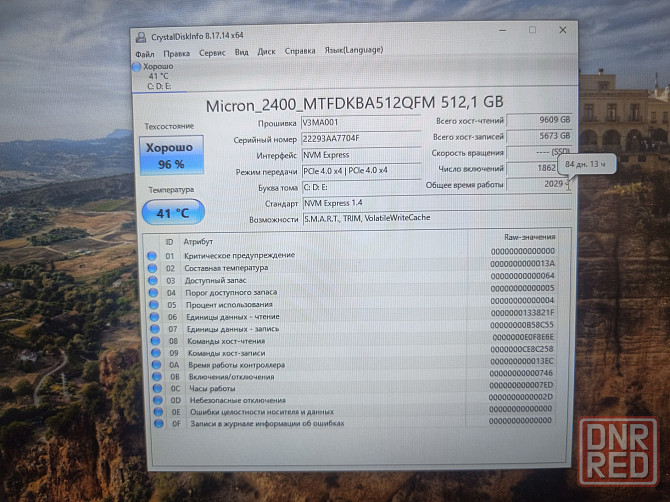The width and height of the screenshot is (670, 502).
Task: Click status dot for Небезопасные отключения row
Action: pos(158,400)
